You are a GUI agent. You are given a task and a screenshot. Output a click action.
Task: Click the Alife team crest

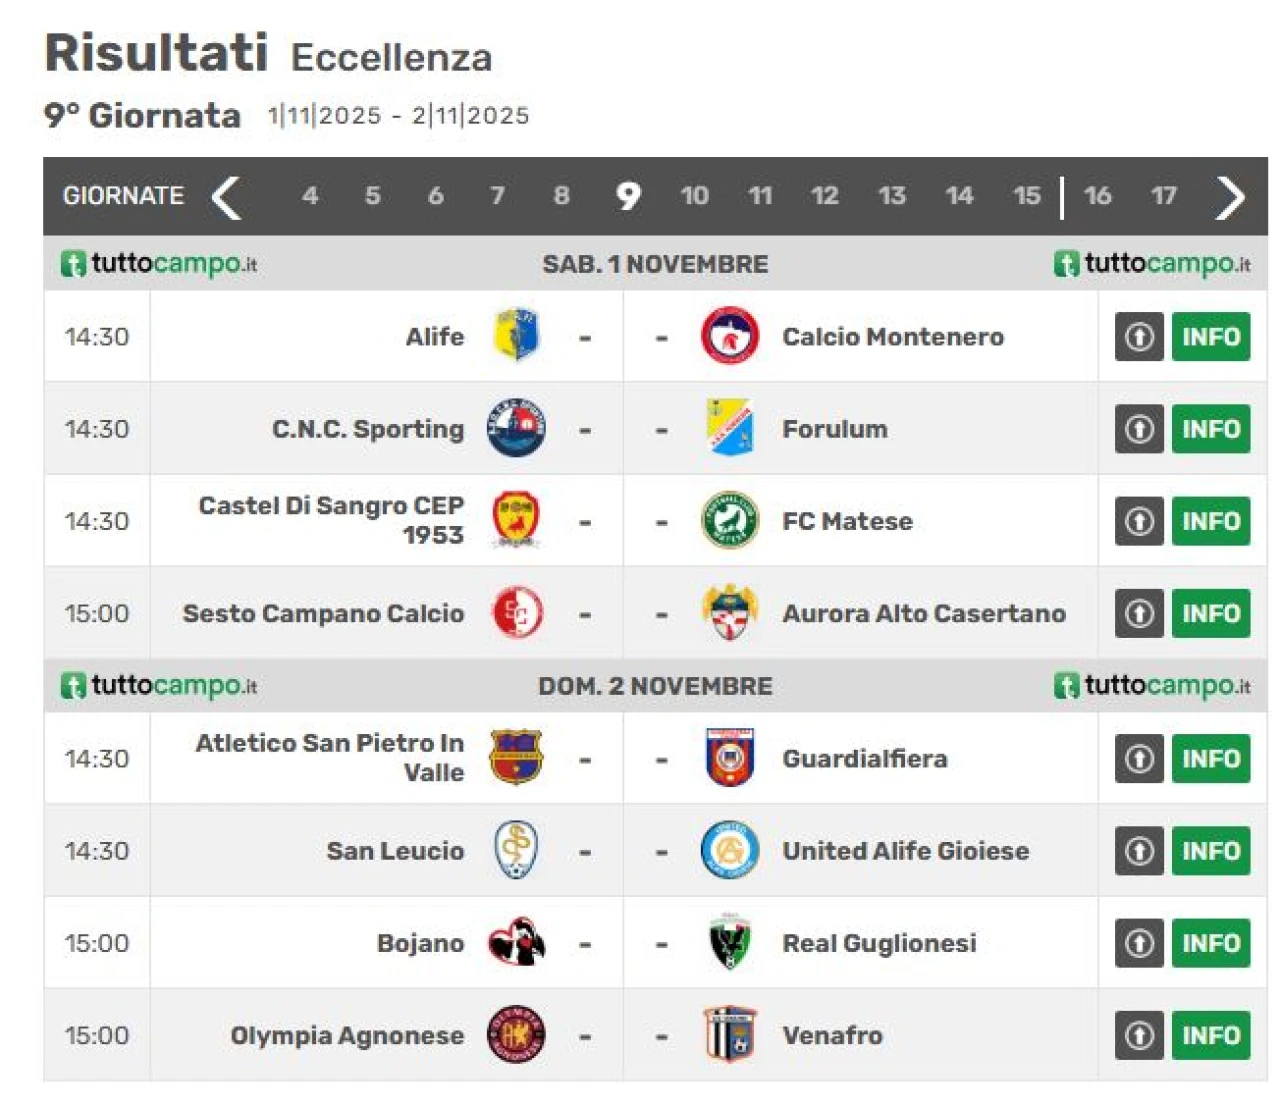click(x=516, y=336)
